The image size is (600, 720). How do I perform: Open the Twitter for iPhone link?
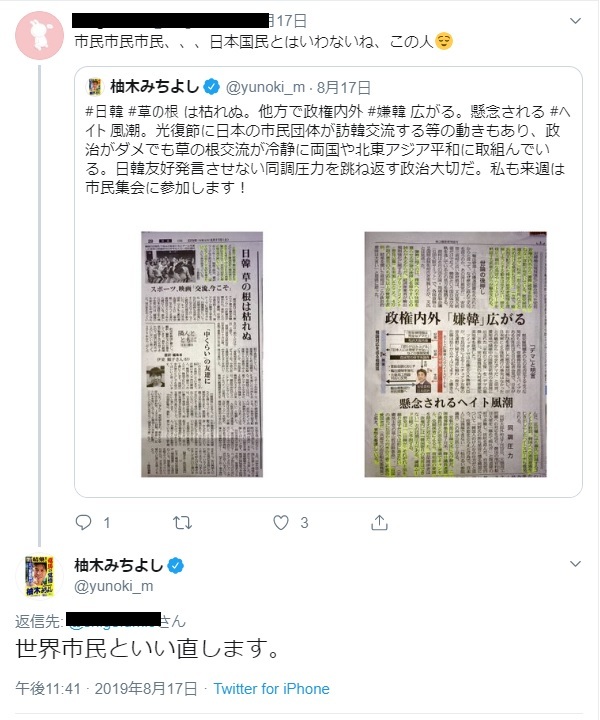pos(271,689)
